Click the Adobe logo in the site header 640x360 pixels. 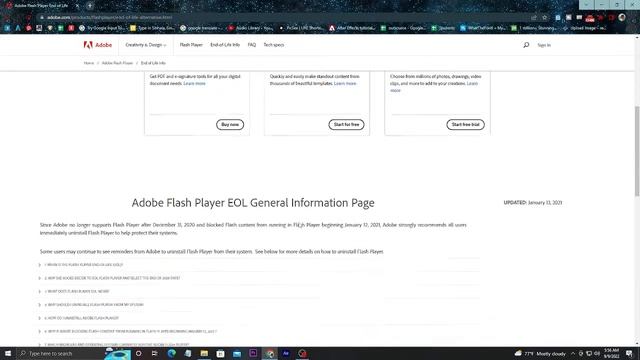point(98,45)
